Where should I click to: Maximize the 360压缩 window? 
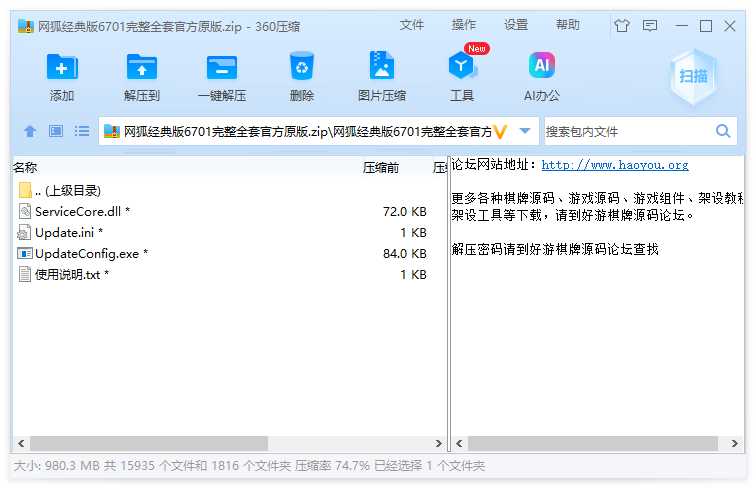706,26
